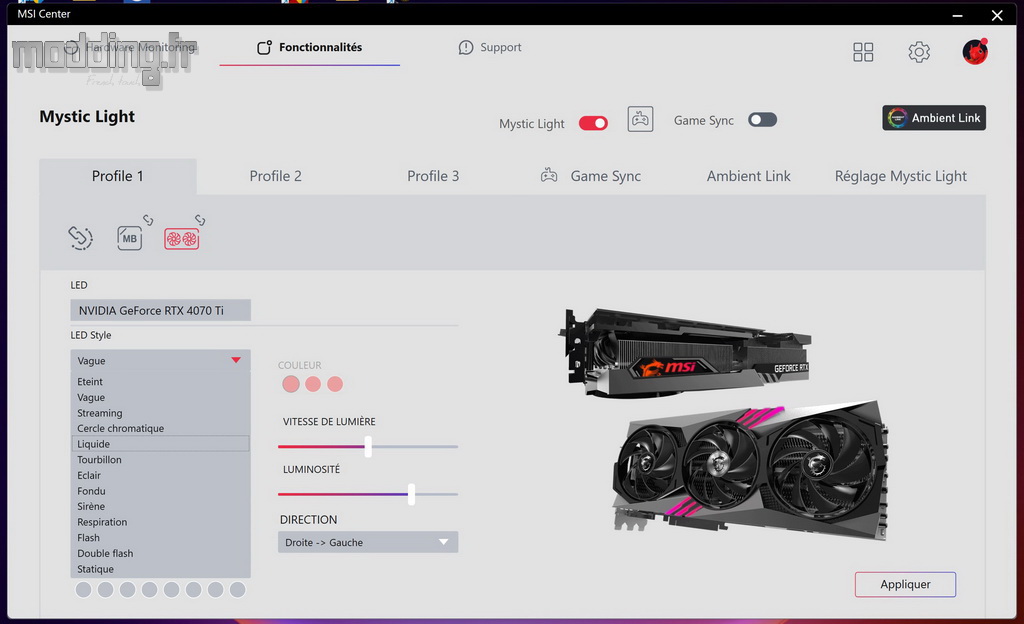This screenshot has height=624, width=1024.
Task: Click the gamepad icon beside Mystic Light toggle
Action: coord(640,119)
